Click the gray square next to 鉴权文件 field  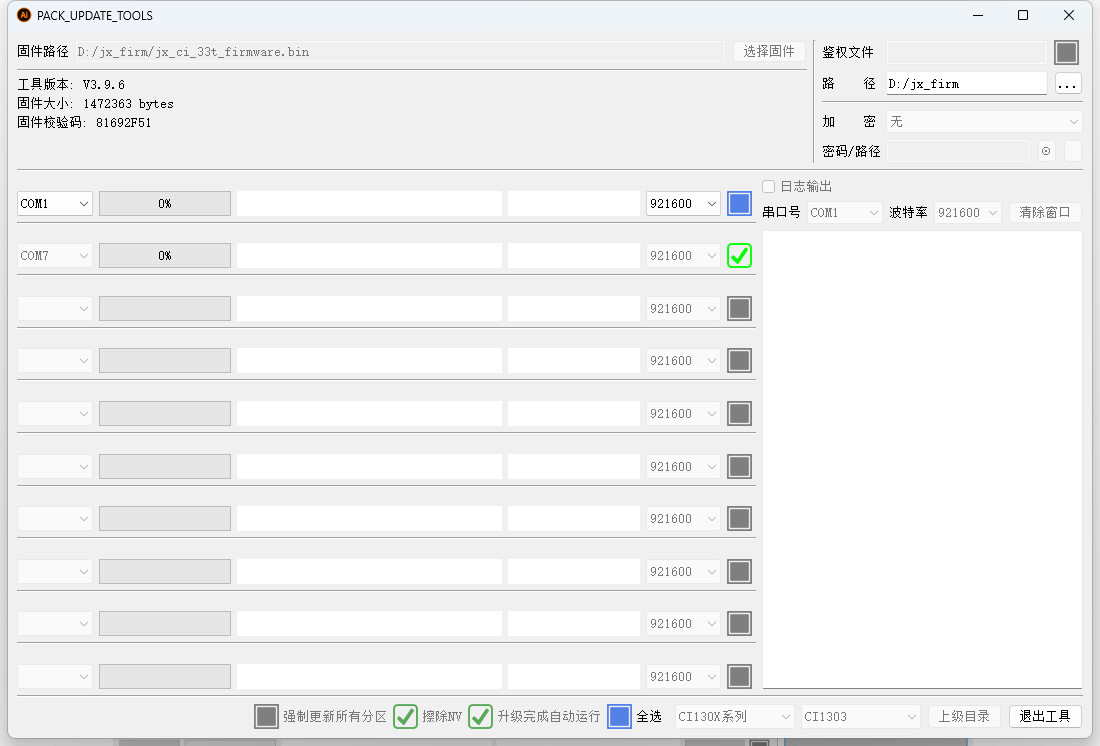click(x=1066, y=53)
